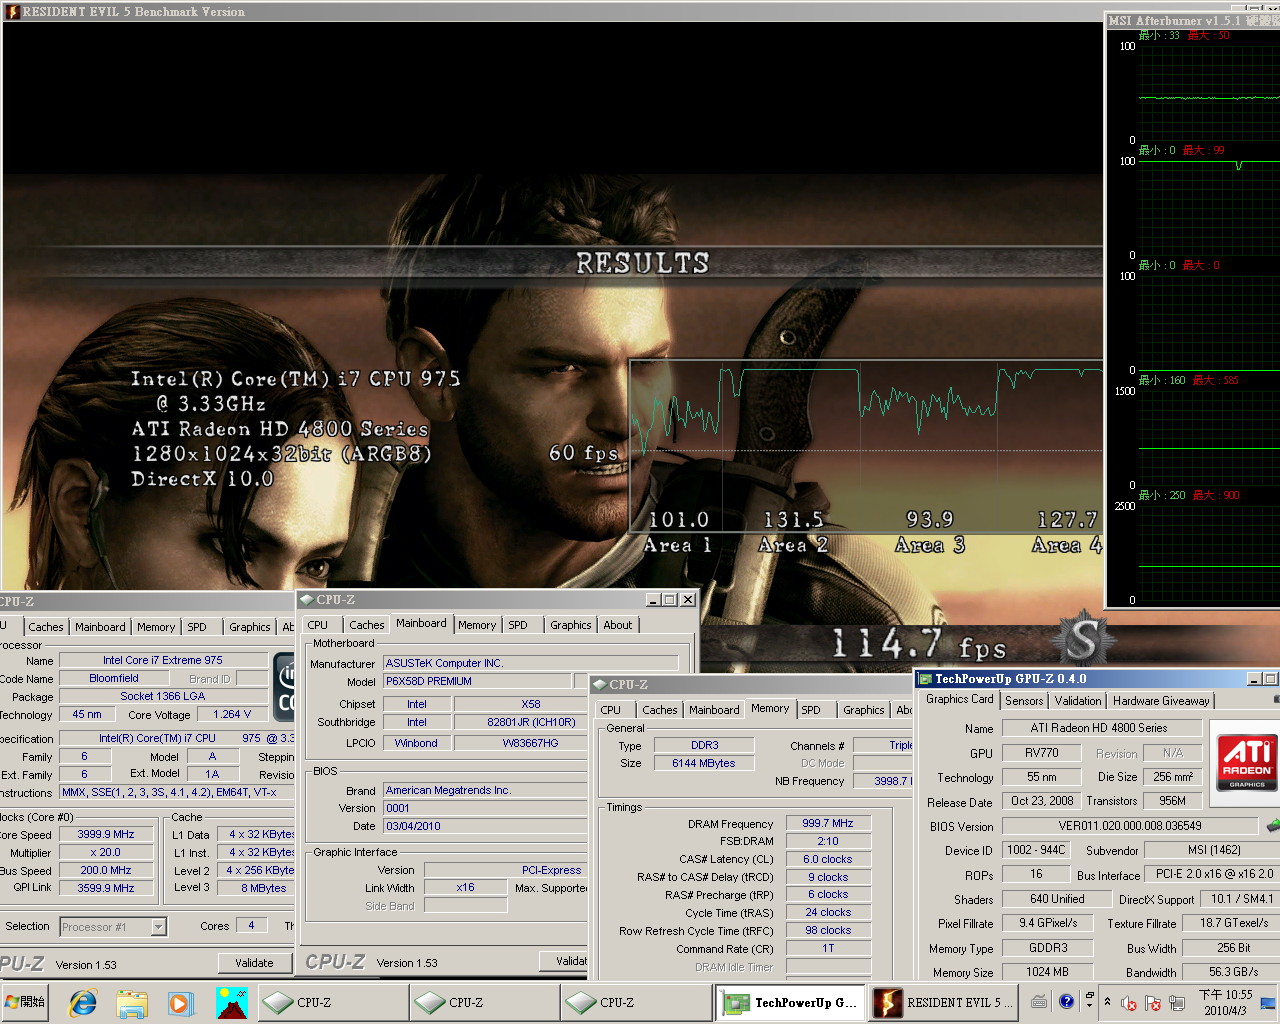The image size is (1280, 1024).
Task: Open Sensors tab in GPU-Z
Action: [x=1024, y=701]
